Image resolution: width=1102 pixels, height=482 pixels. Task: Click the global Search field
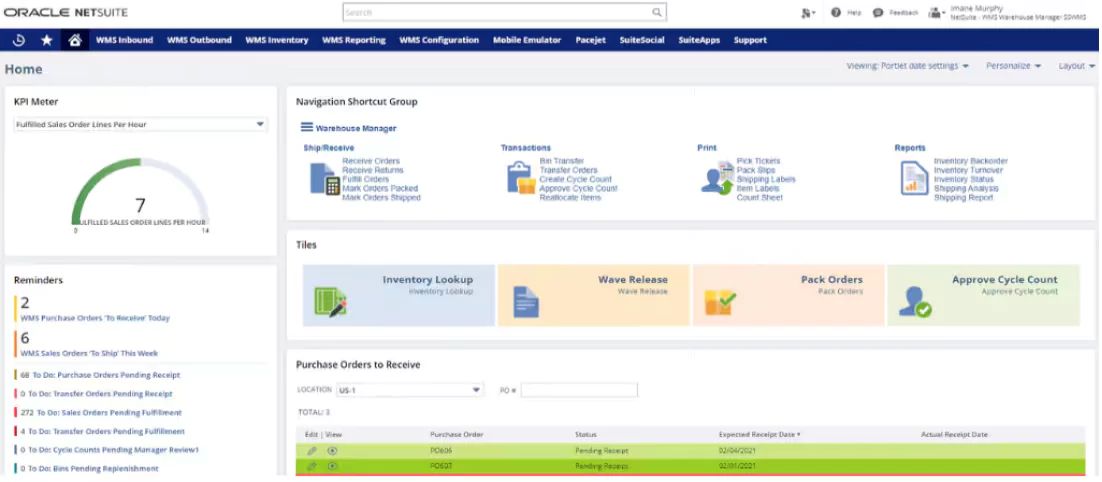505,12
